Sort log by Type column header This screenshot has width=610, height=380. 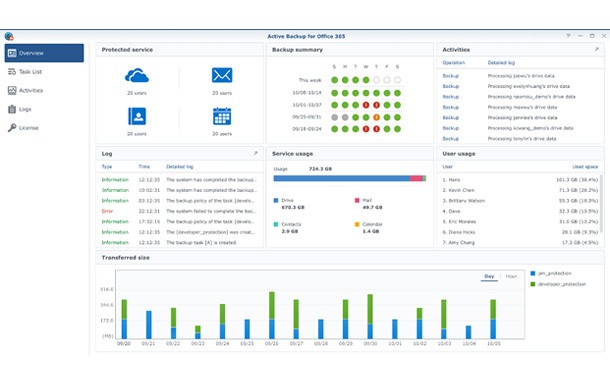[x=107, y=166]
